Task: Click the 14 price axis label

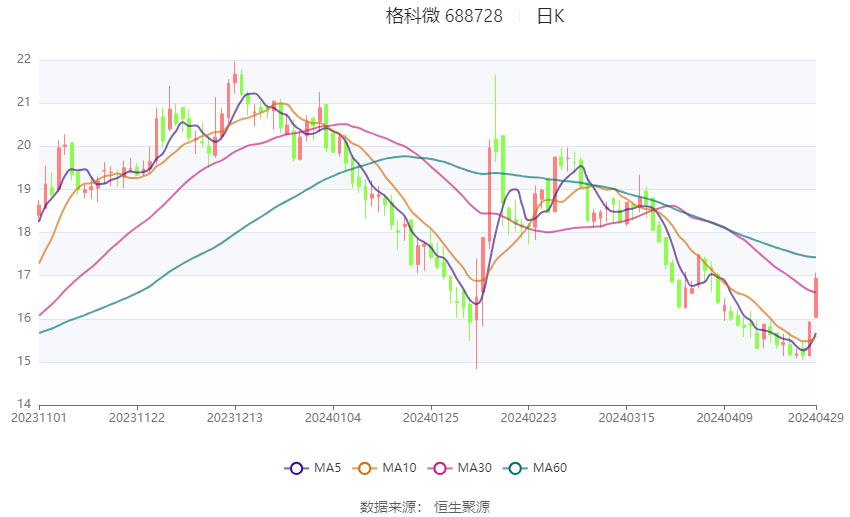Action: tap(24, 404)
